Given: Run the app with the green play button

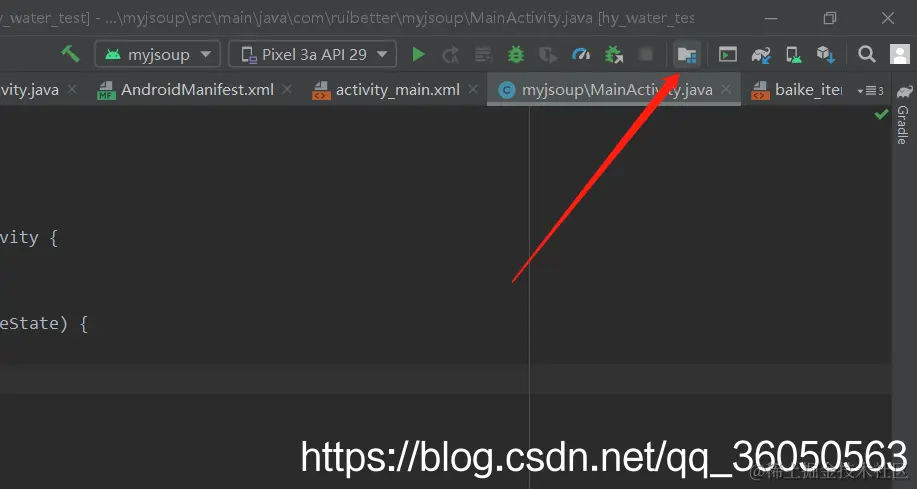Looking at the screenshot, I should click(x=418, y=54).
